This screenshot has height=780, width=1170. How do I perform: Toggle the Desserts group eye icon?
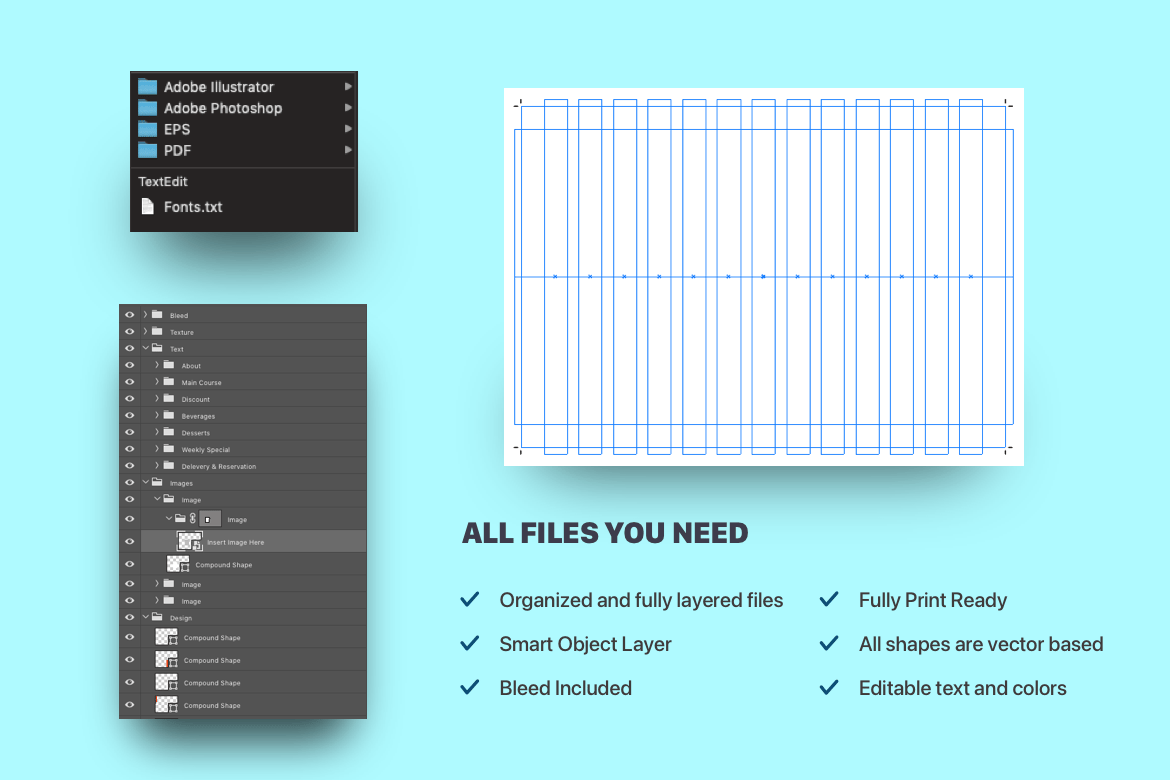(129, 432)
